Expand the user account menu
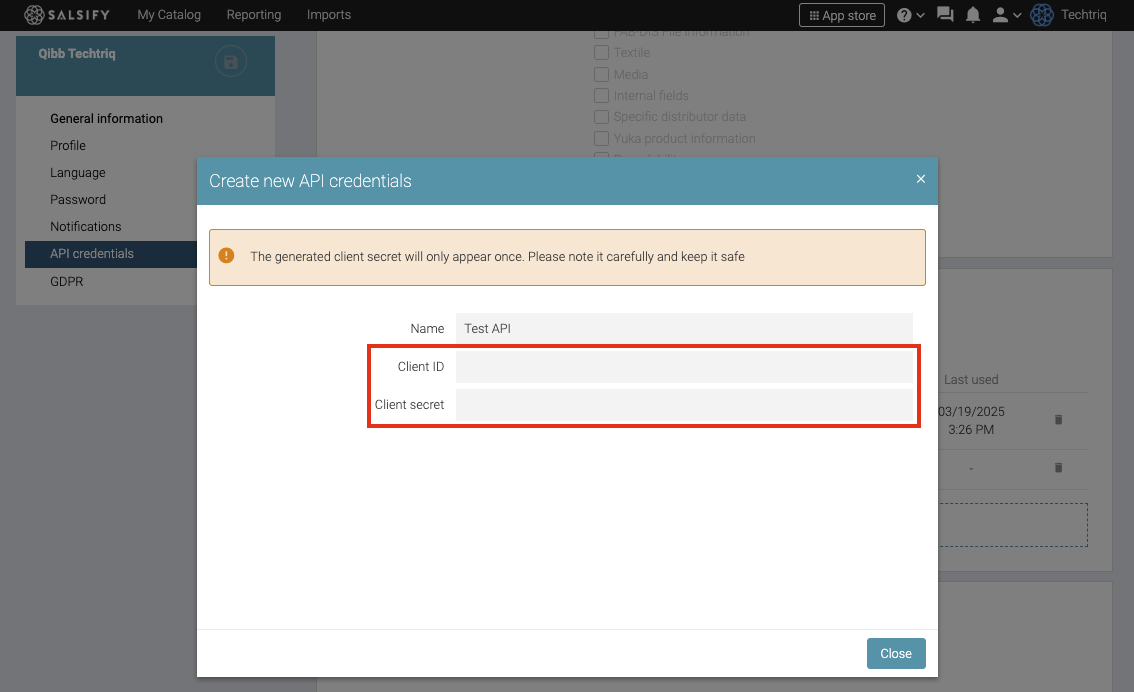Image resolution: width=1134 pixels, height=692 pixels. pos(1006,15)
